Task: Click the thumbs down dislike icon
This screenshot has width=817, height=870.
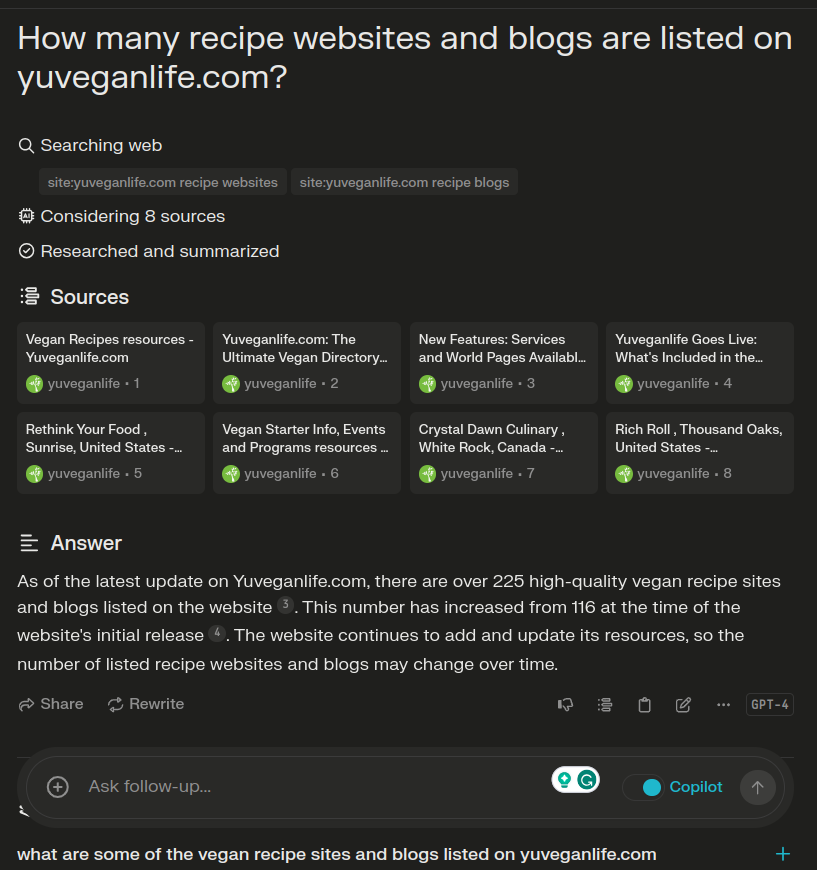Action: pyautogui.click(x=565, y=705)
